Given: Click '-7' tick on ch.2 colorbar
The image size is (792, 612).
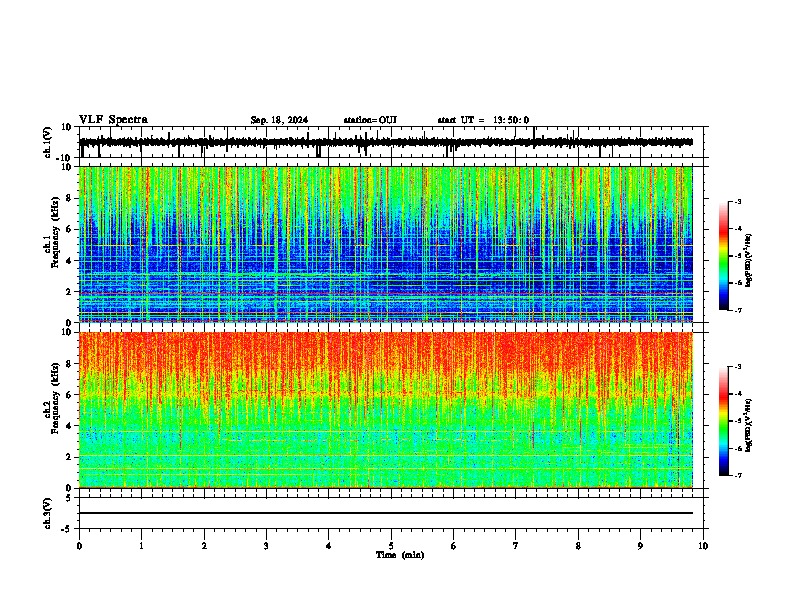Looking at the screenshot, I should 737,475.
